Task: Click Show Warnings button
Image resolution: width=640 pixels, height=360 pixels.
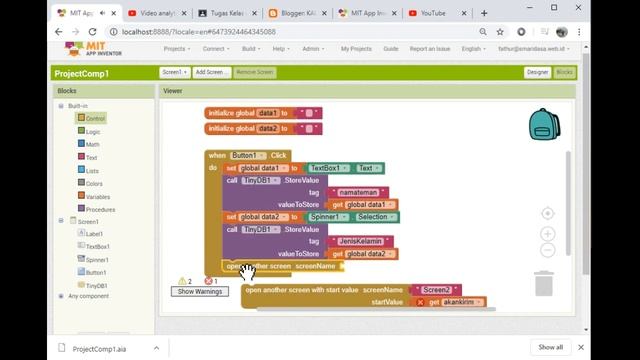Action: point(200,291)
